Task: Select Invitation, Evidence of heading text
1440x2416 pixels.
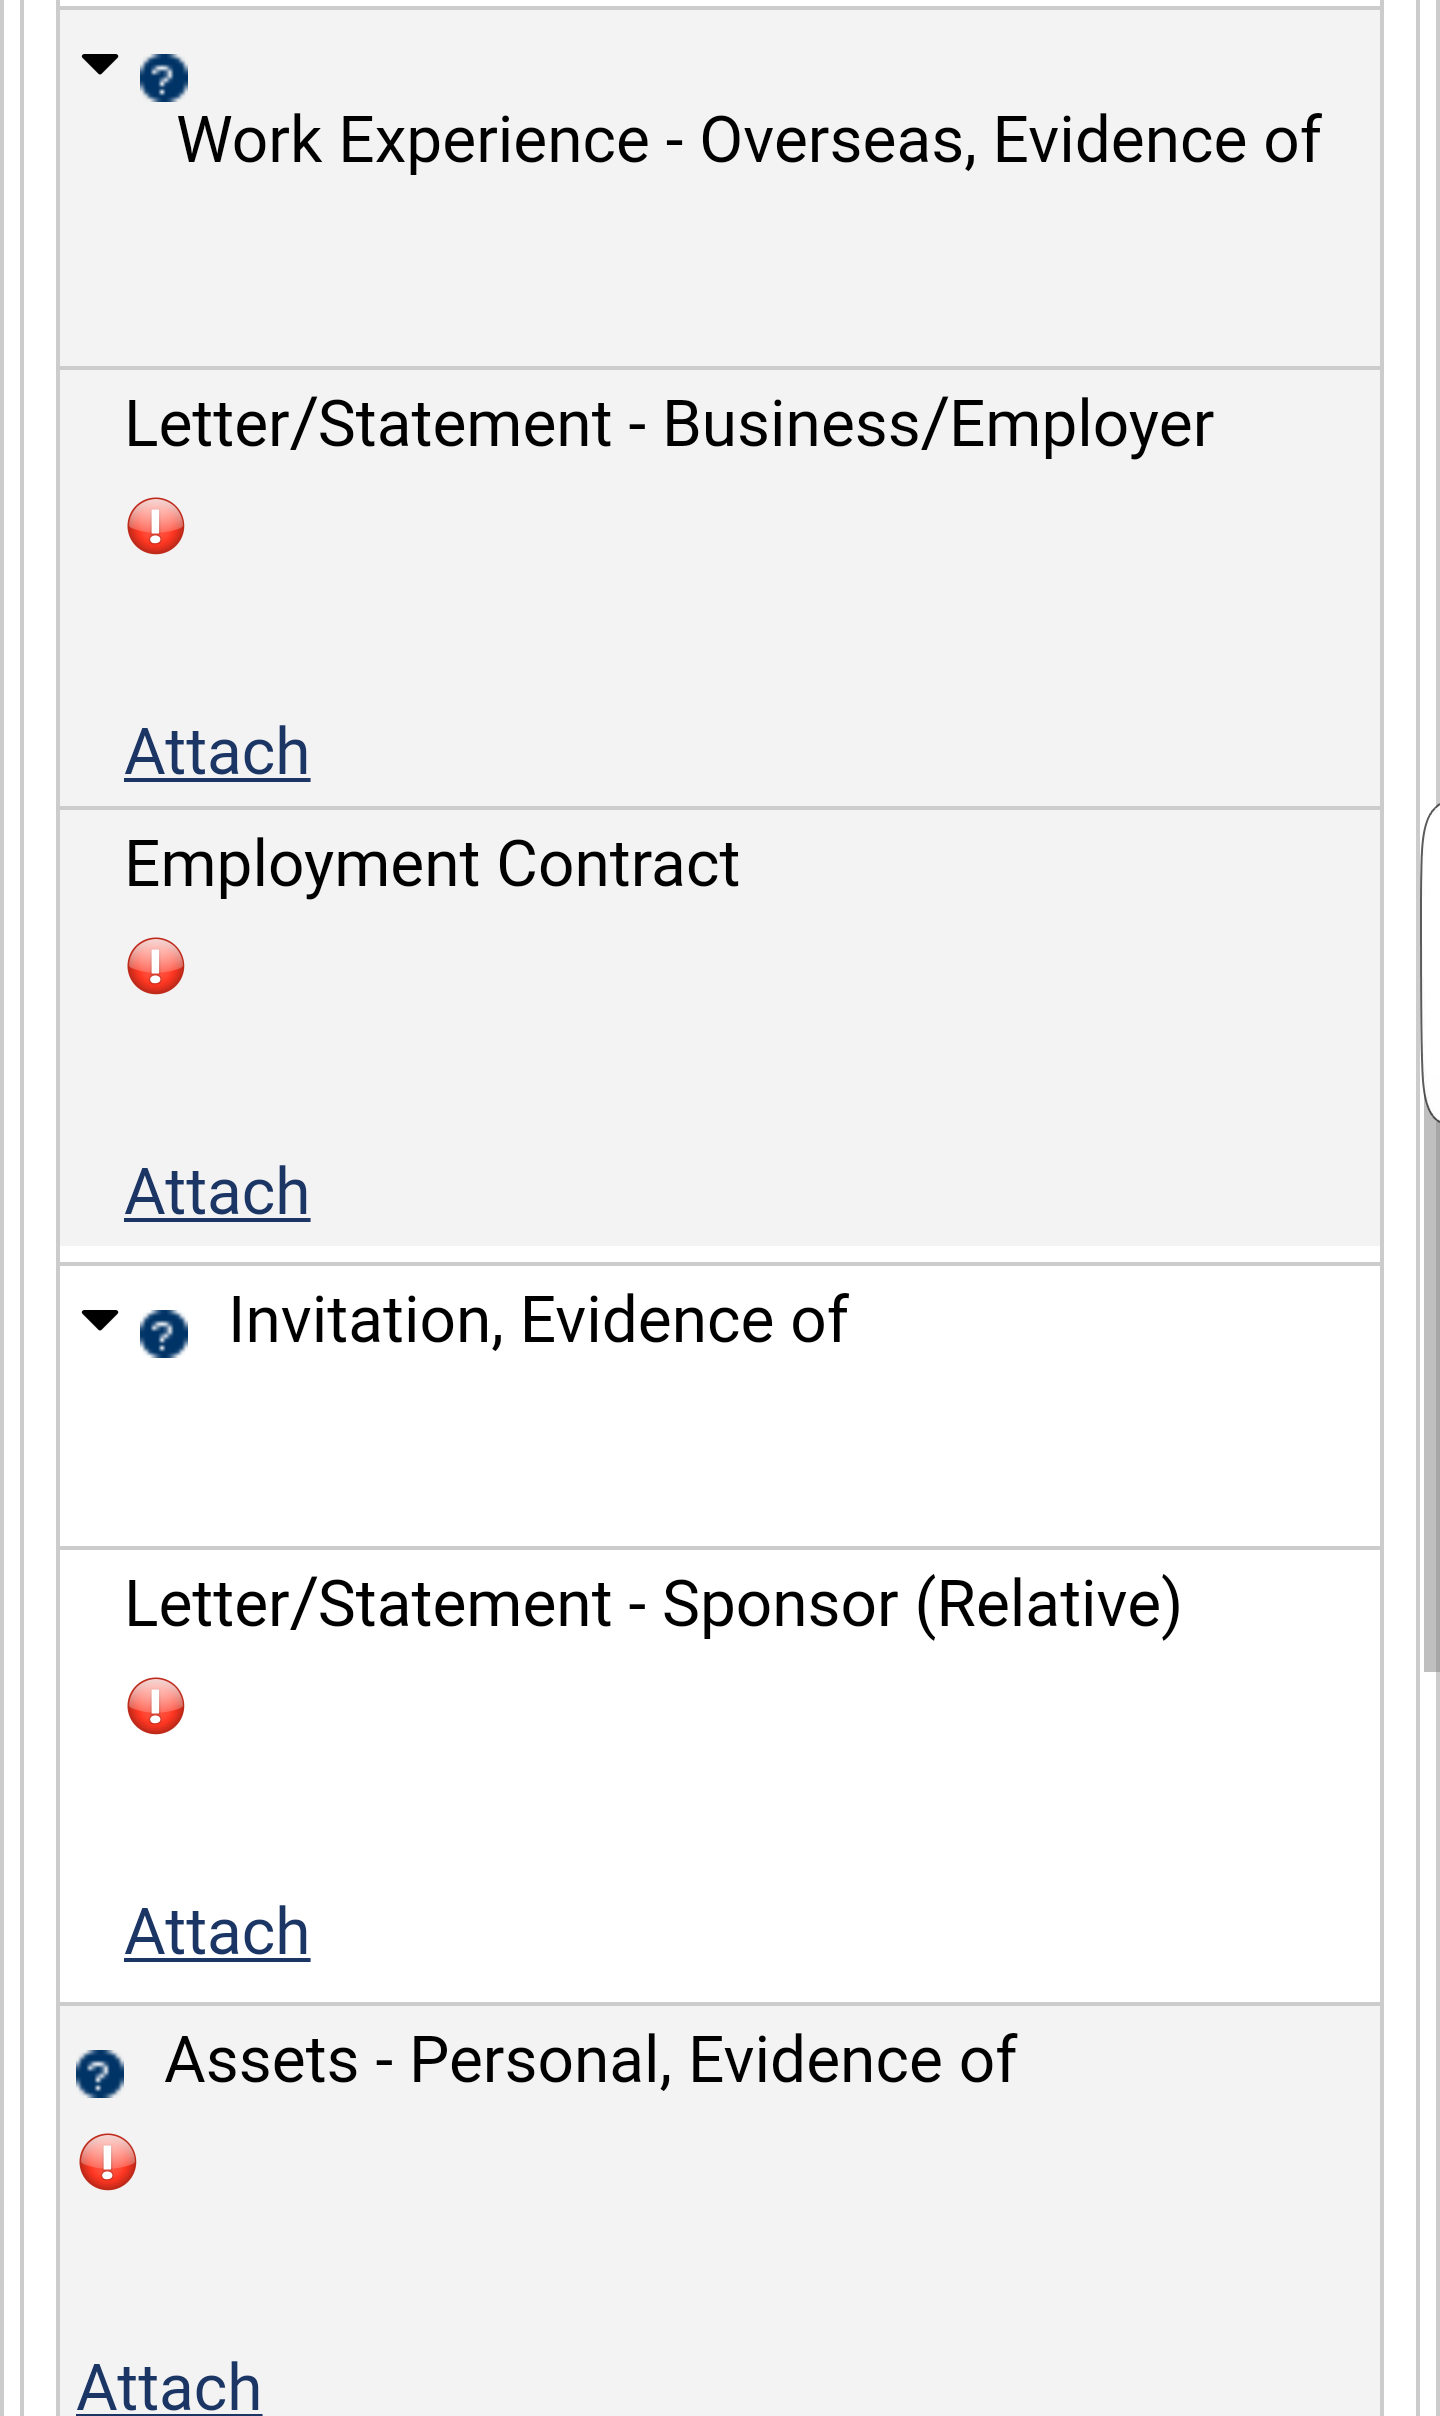Action: [x=538, y=1320]
